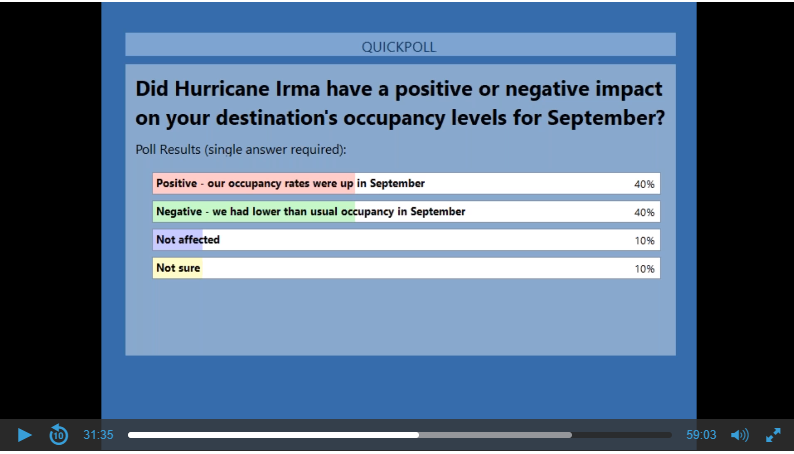
Task: Mute the audio with the speaker icon
Action: (x=740, y=435)
